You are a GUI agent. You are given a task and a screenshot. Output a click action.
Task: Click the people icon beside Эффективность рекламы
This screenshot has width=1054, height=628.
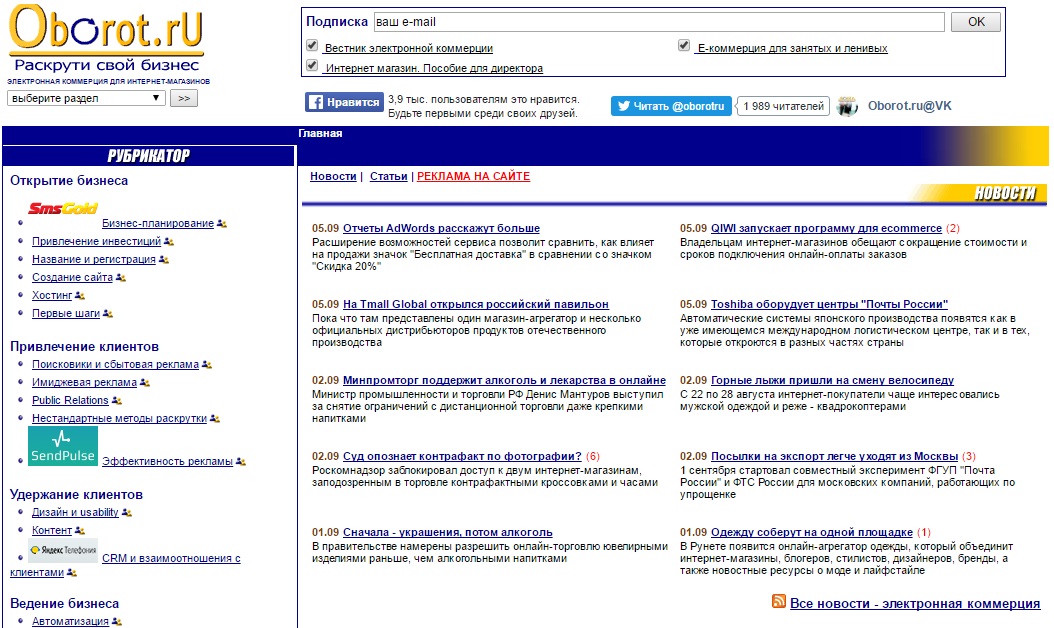[x=241, y=462]
